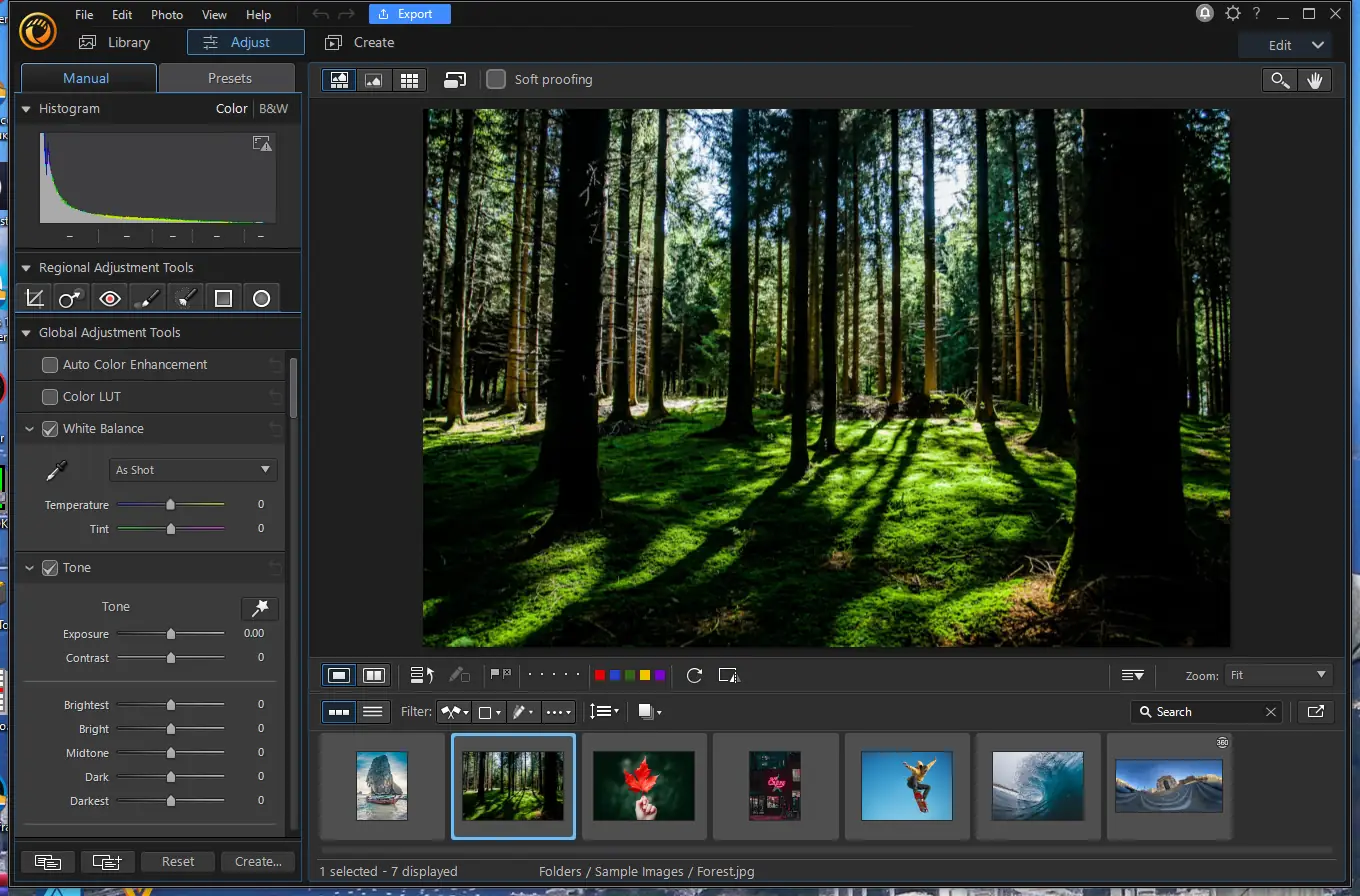The width and height of the screenshot is (1360, 896).
Task: Switch to the Presets tab
Action: 229,78
